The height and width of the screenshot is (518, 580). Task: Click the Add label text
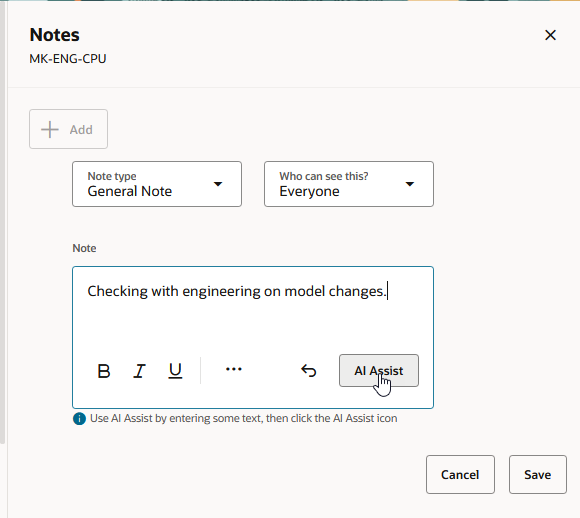[x=81, y=130]
